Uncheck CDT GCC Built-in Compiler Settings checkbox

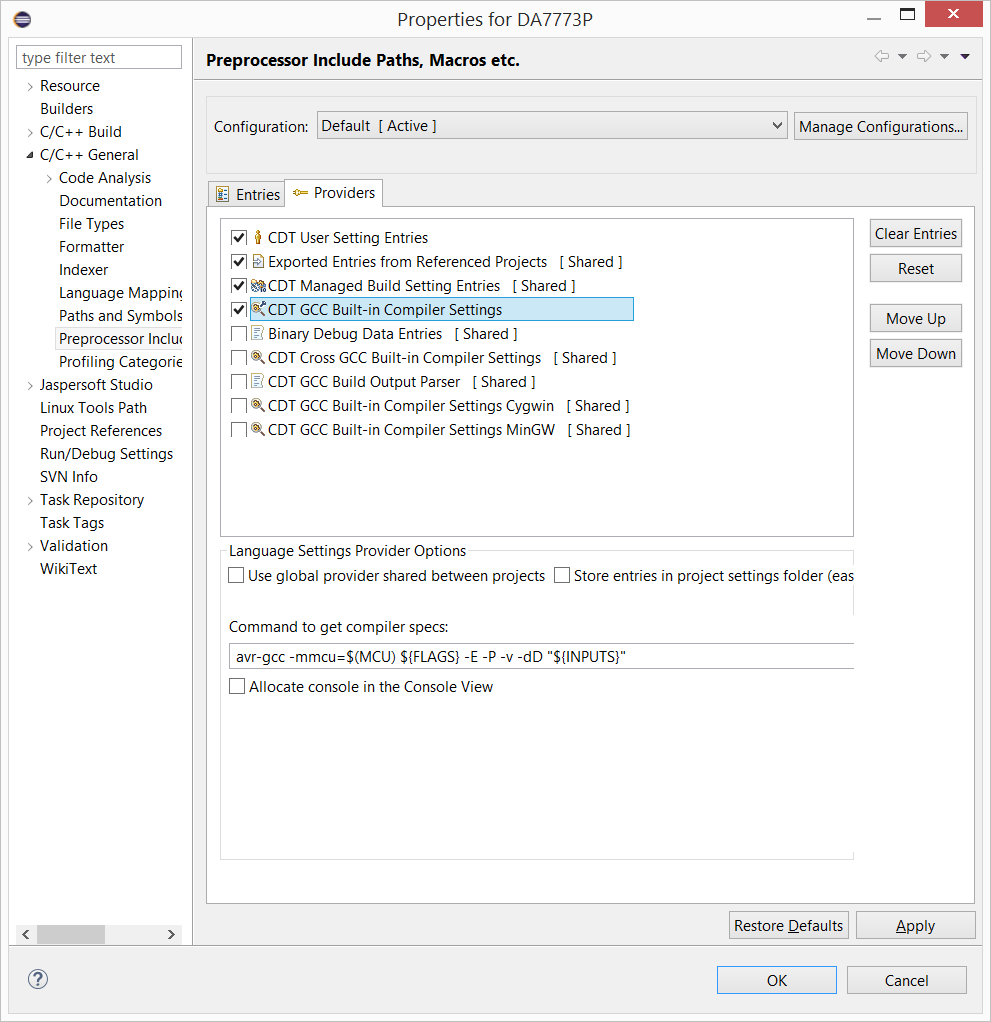click(239, 310)
